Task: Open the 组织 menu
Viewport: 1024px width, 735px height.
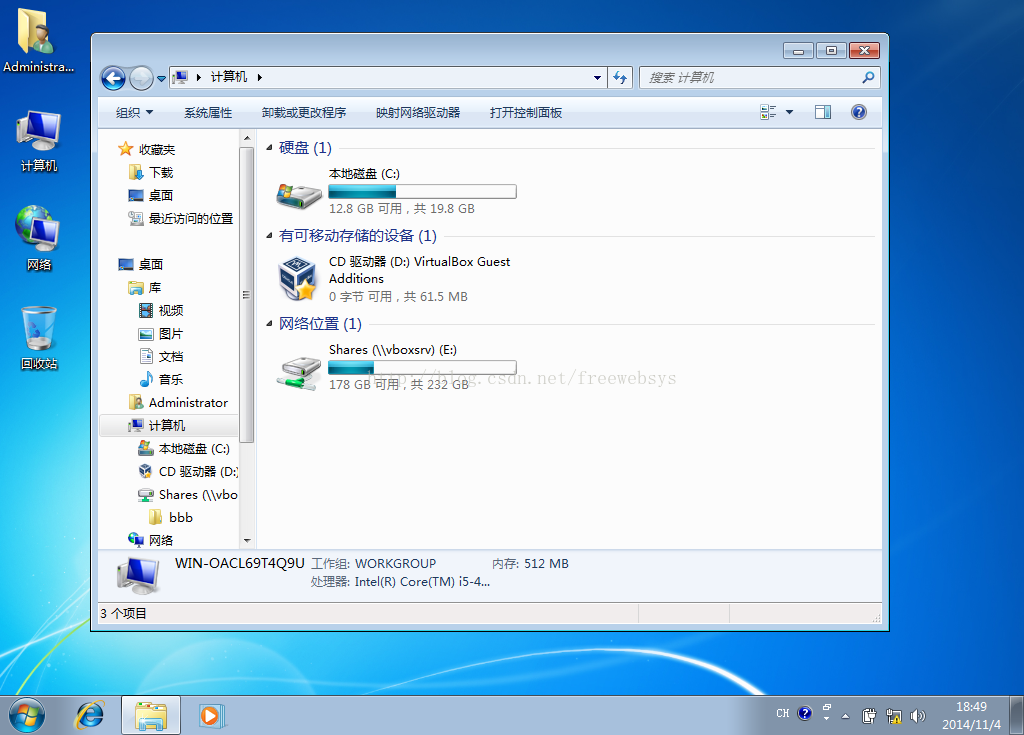Action: tap(134, 112)
